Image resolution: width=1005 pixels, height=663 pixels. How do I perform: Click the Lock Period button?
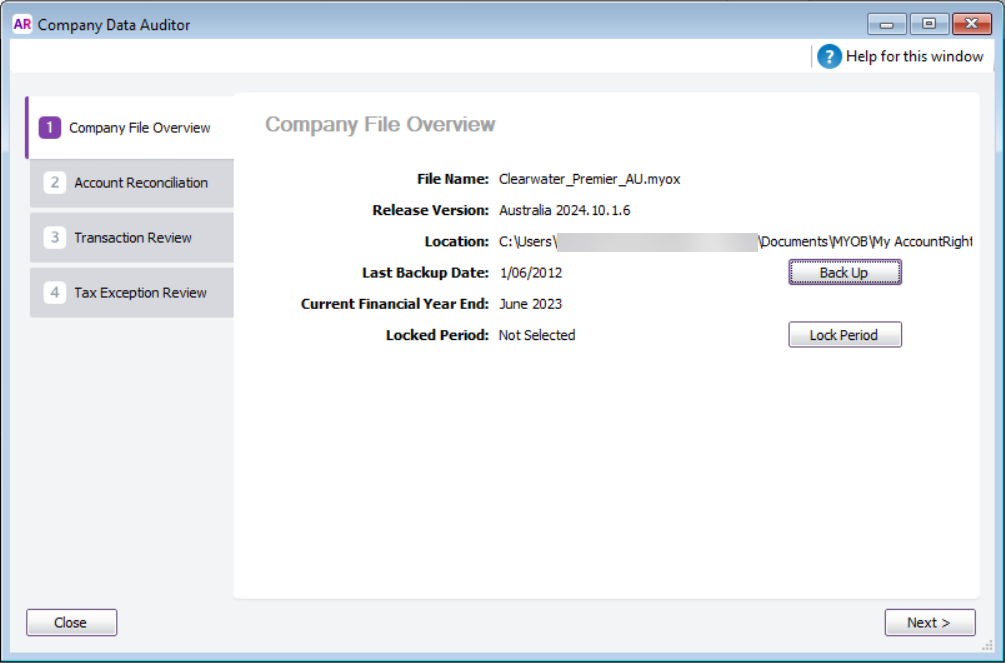click(844, 334)
